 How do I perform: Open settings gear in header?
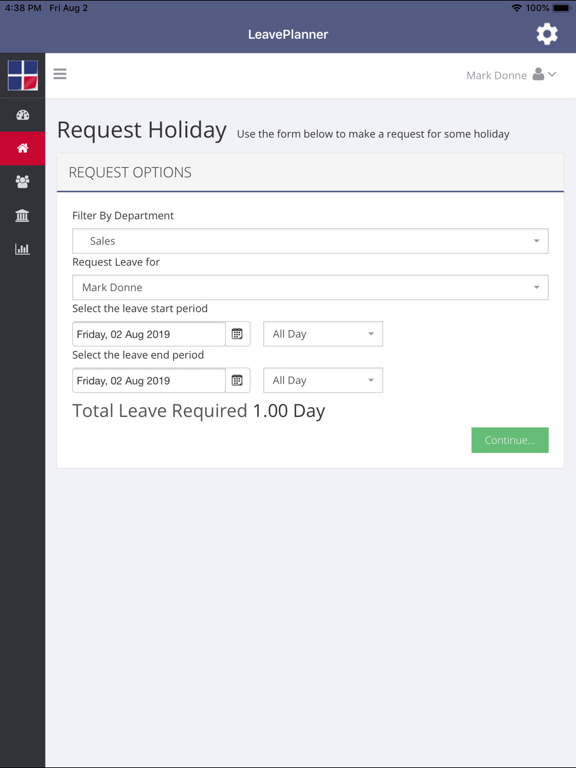[547, 34]
